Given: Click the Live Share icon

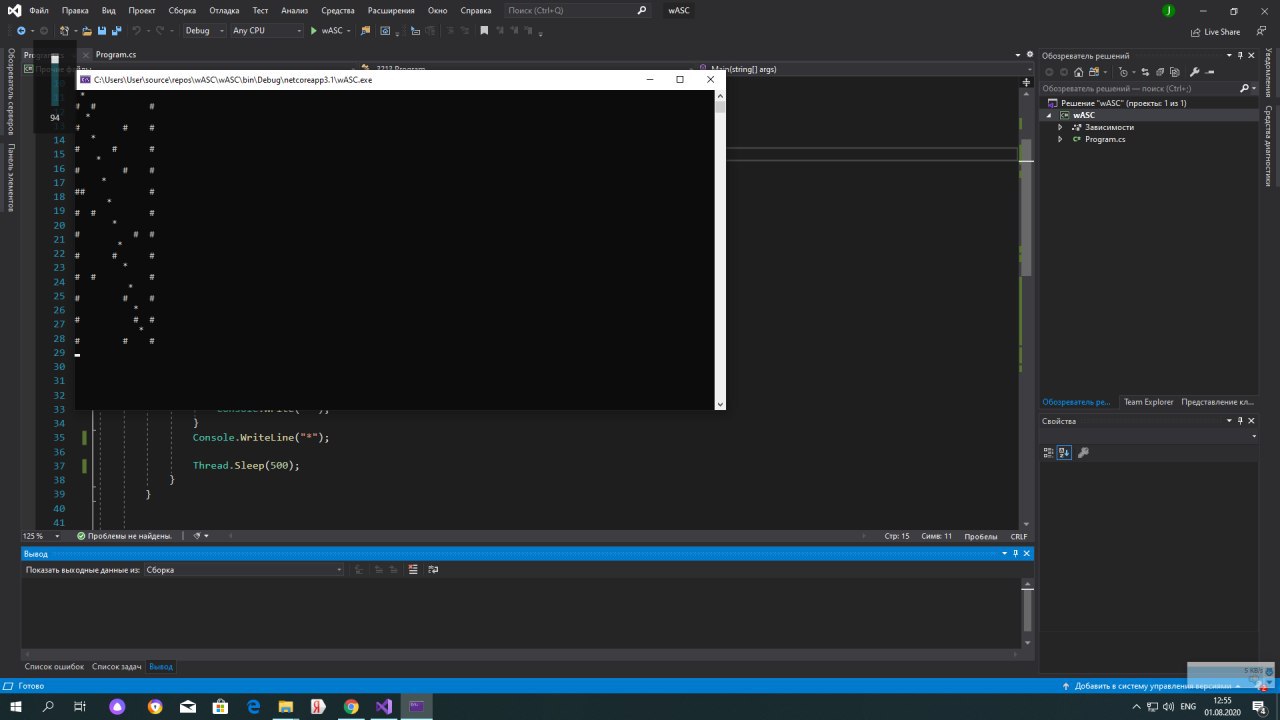Looking at the screenshot, I should (1197, 32).
